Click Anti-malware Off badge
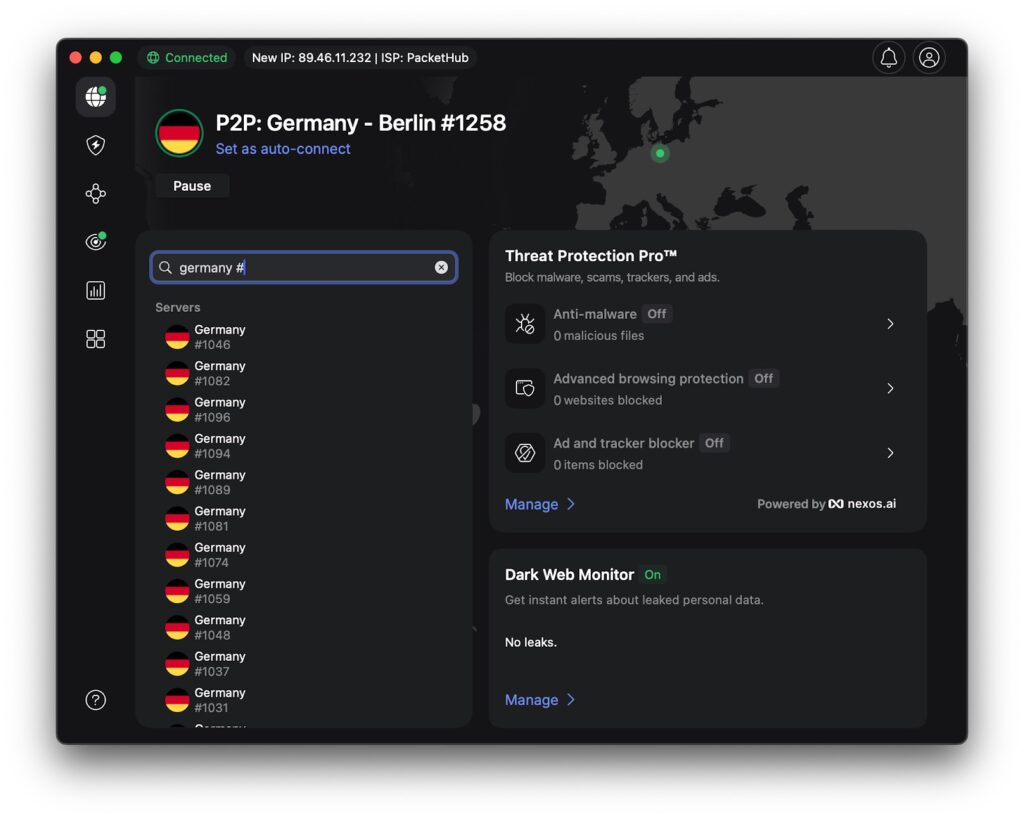 pos(656,314)
